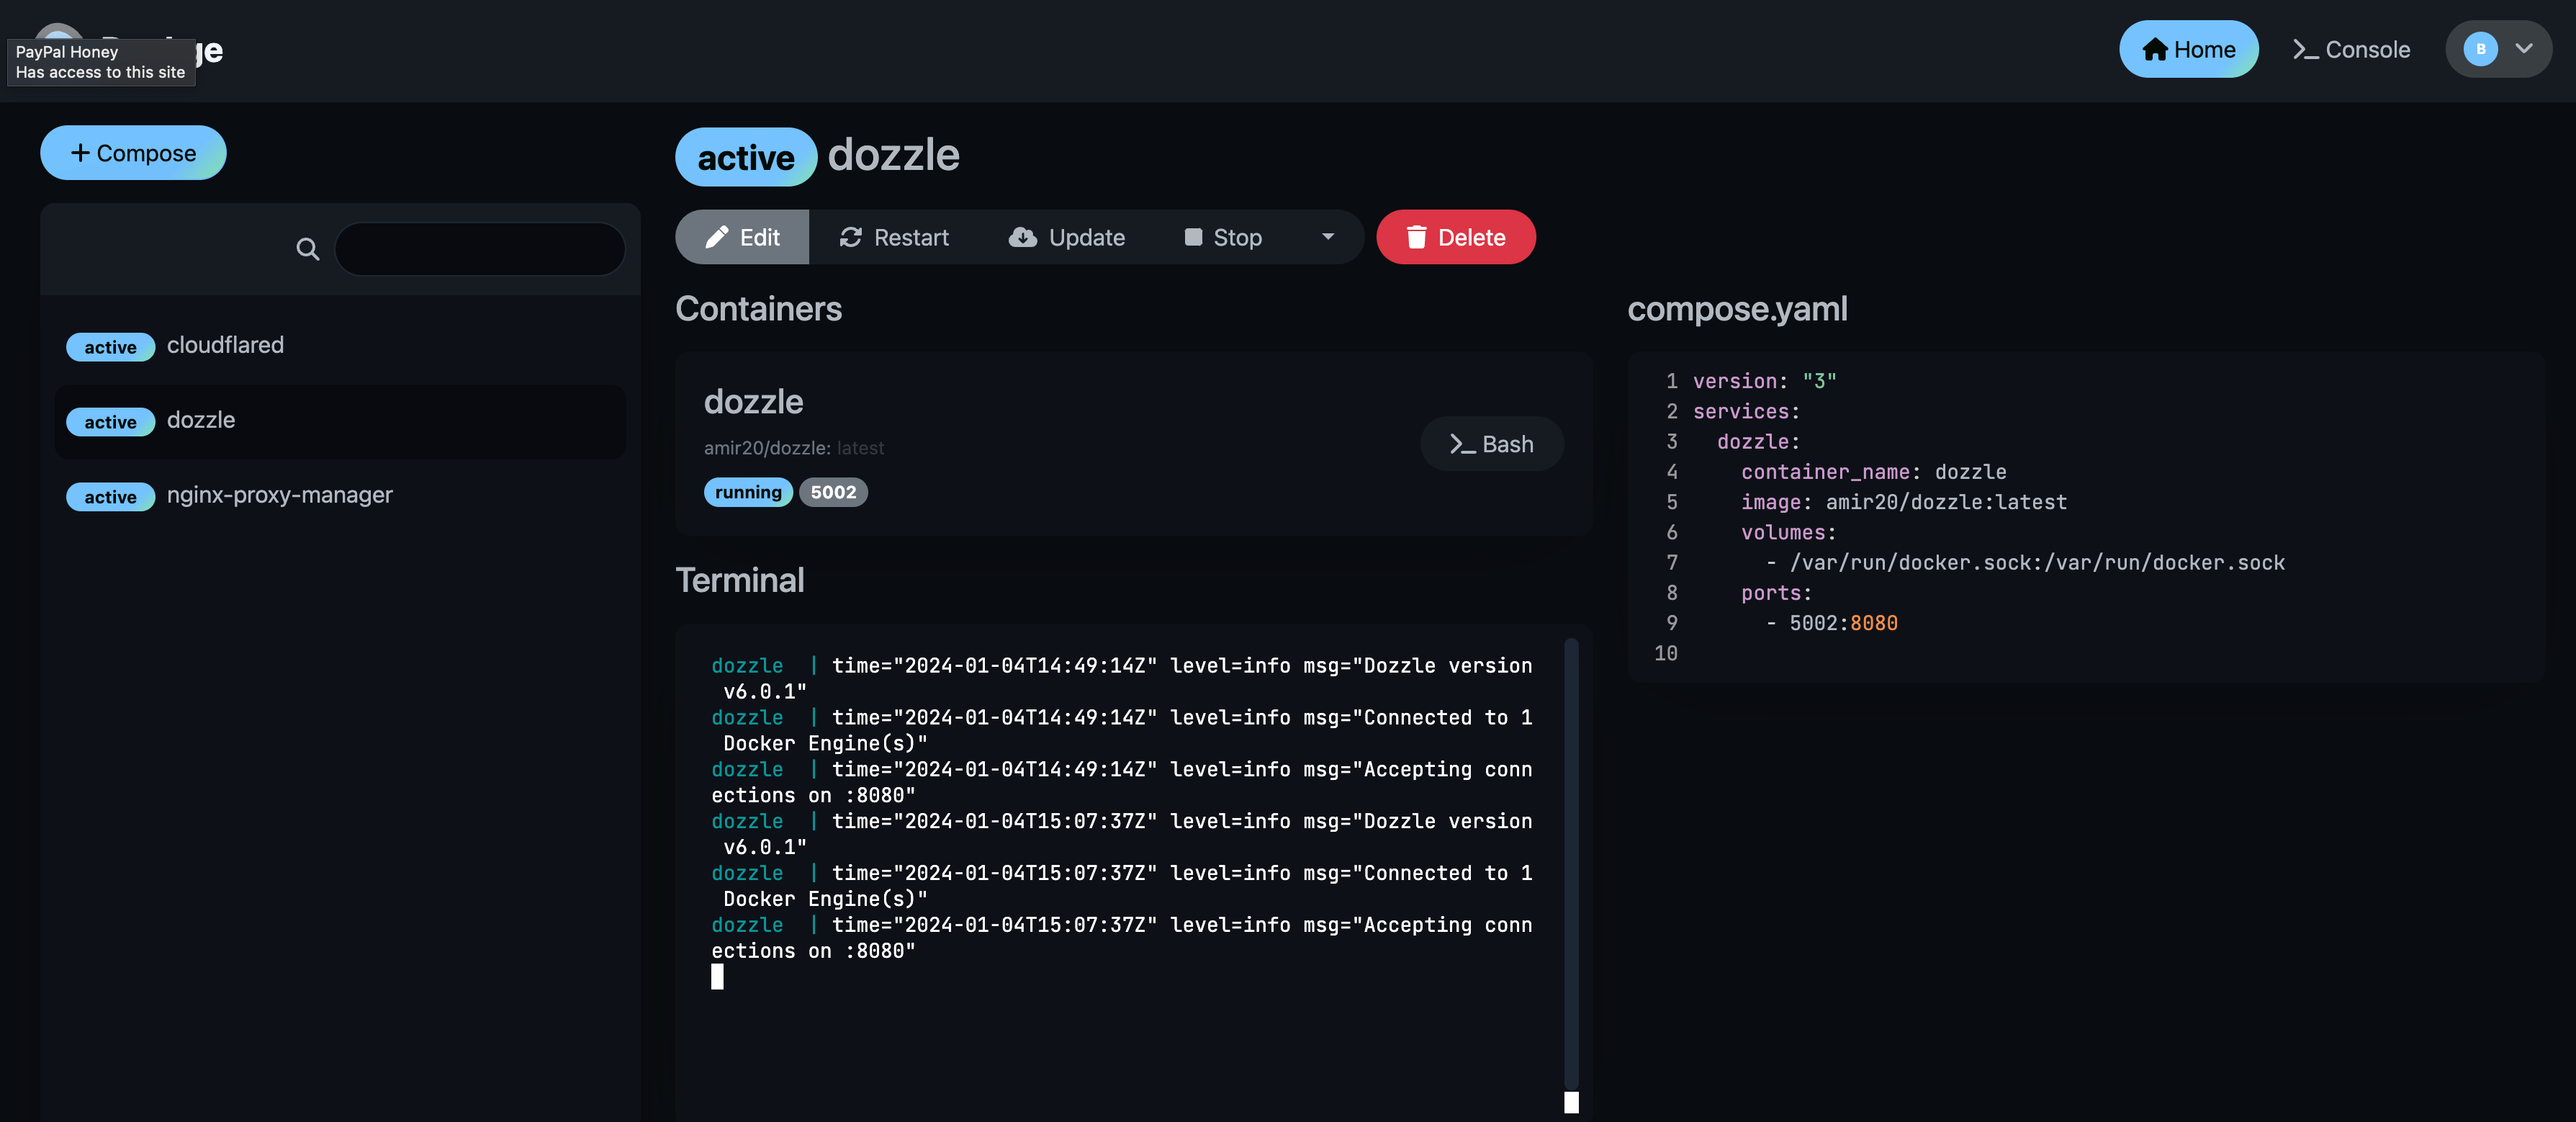Click the Compose button to create stack
Image resolution: width=2576 pixels, height=1122 pixels.
pyautogui.click(x=133, y=151)
